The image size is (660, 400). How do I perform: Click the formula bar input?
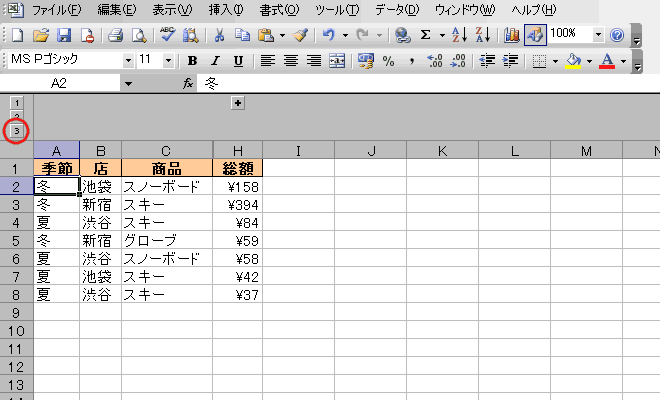(x=429, y=84)
